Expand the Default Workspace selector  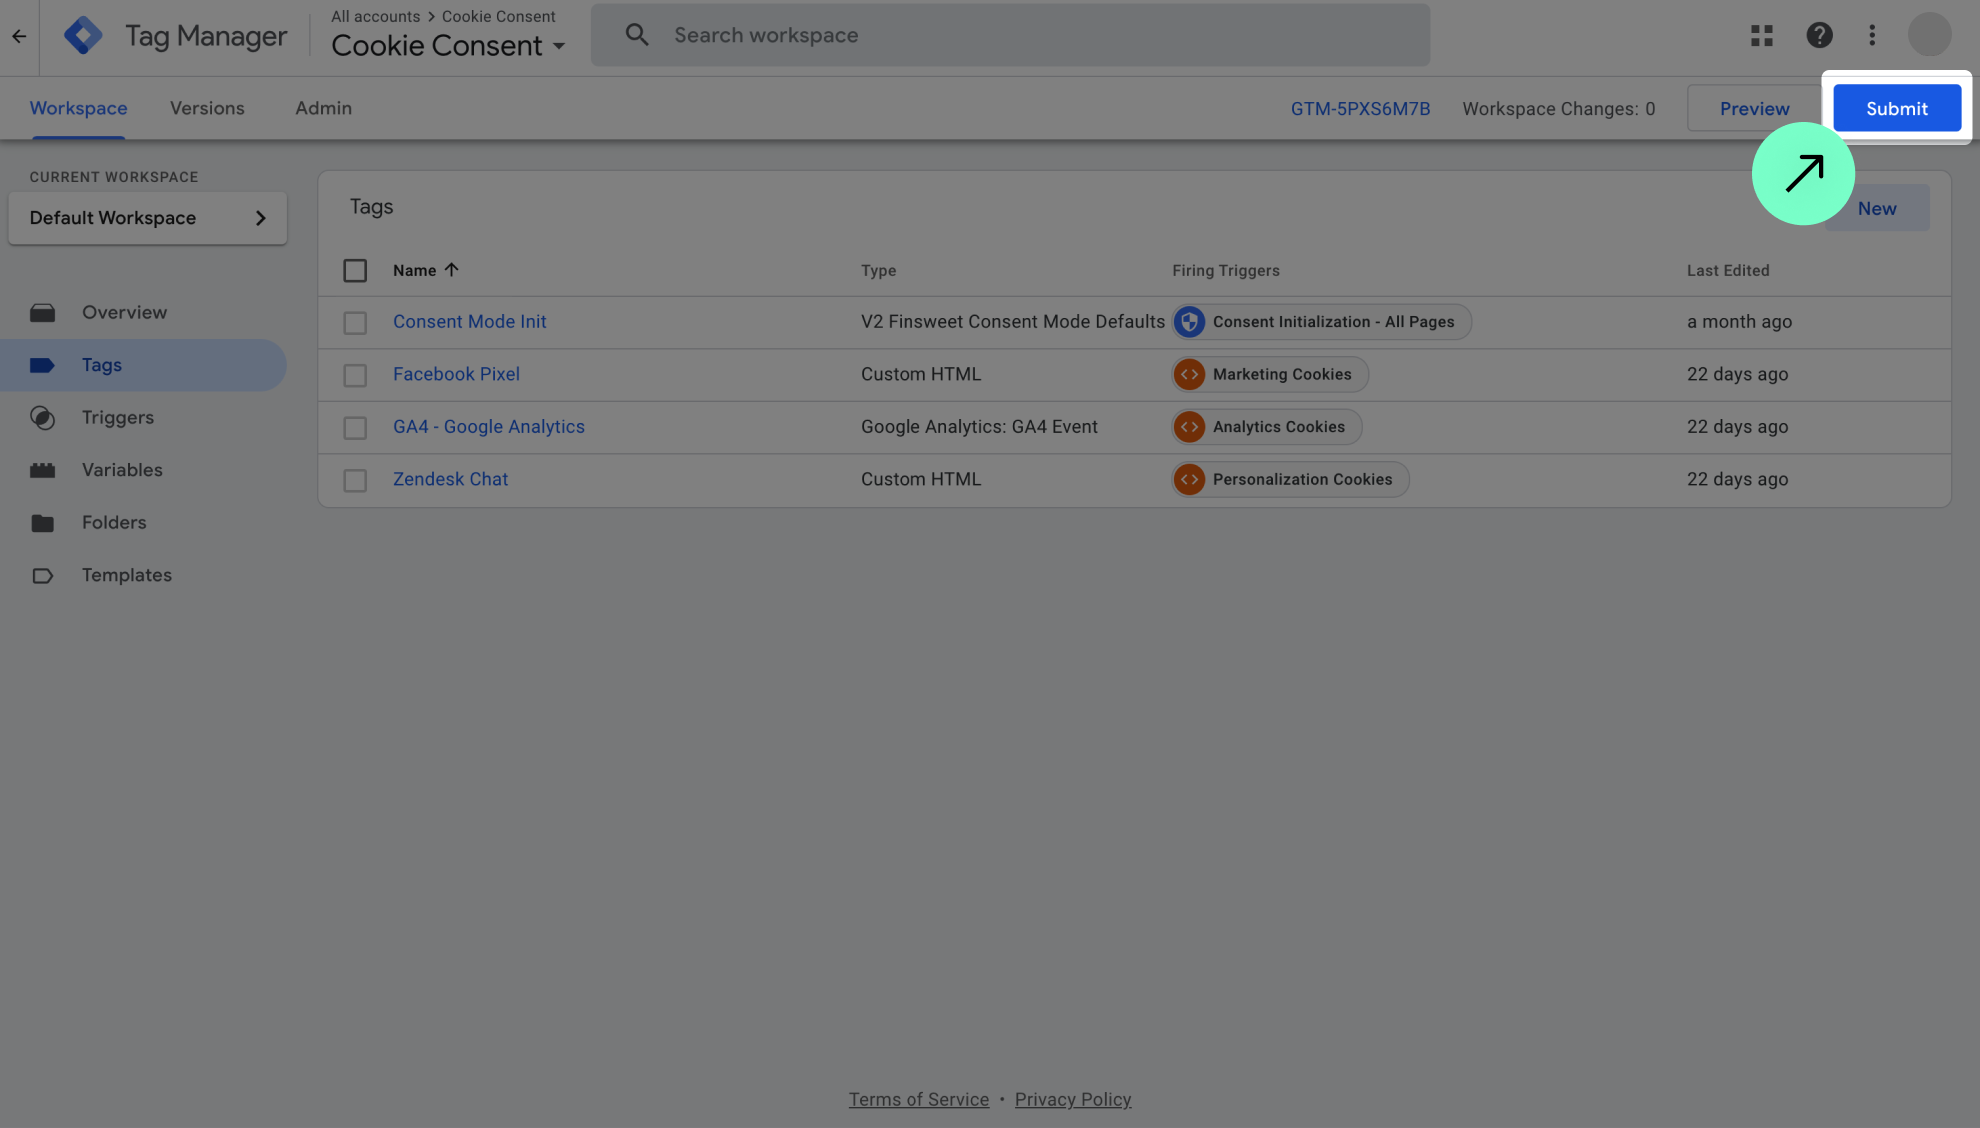point(148,218)
